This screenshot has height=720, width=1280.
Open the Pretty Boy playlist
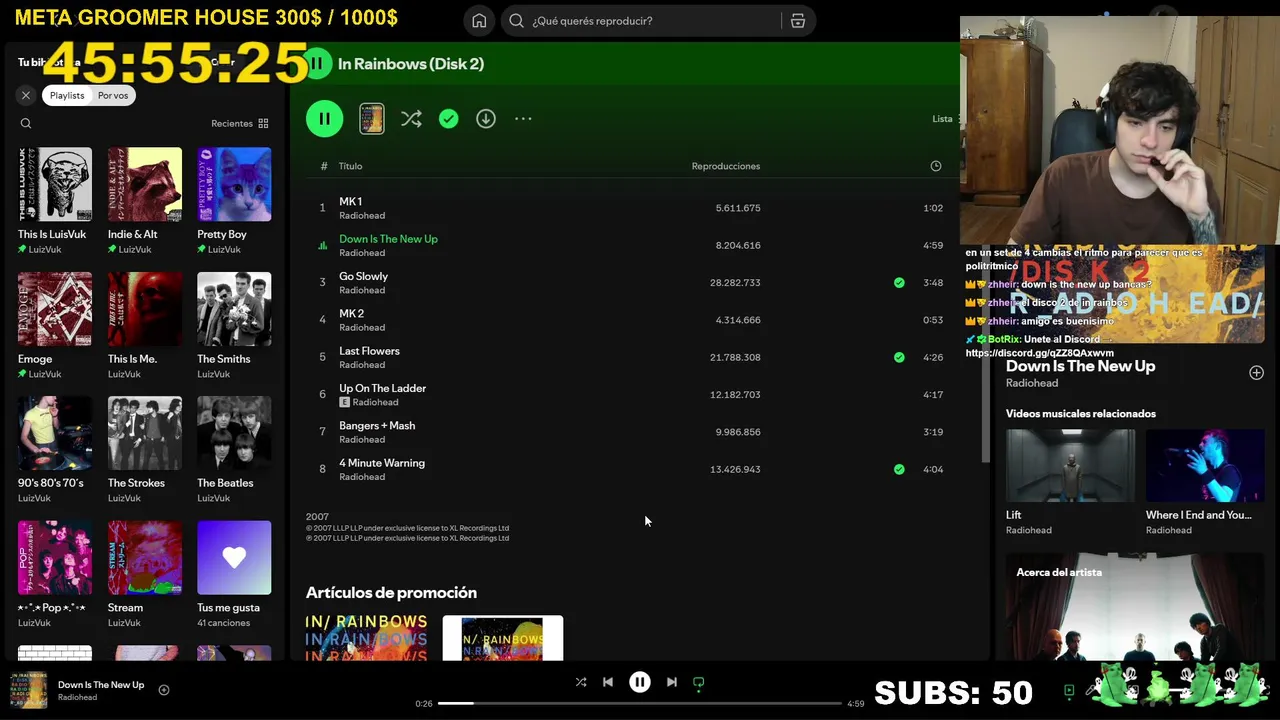(234, 201)
